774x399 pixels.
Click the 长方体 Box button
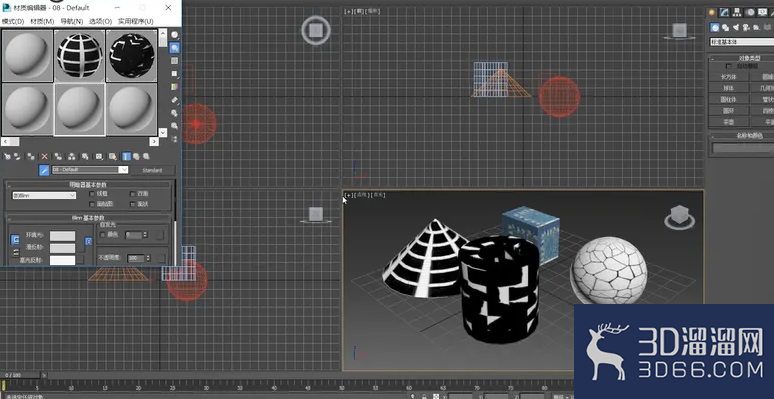(x=729, y=77)
